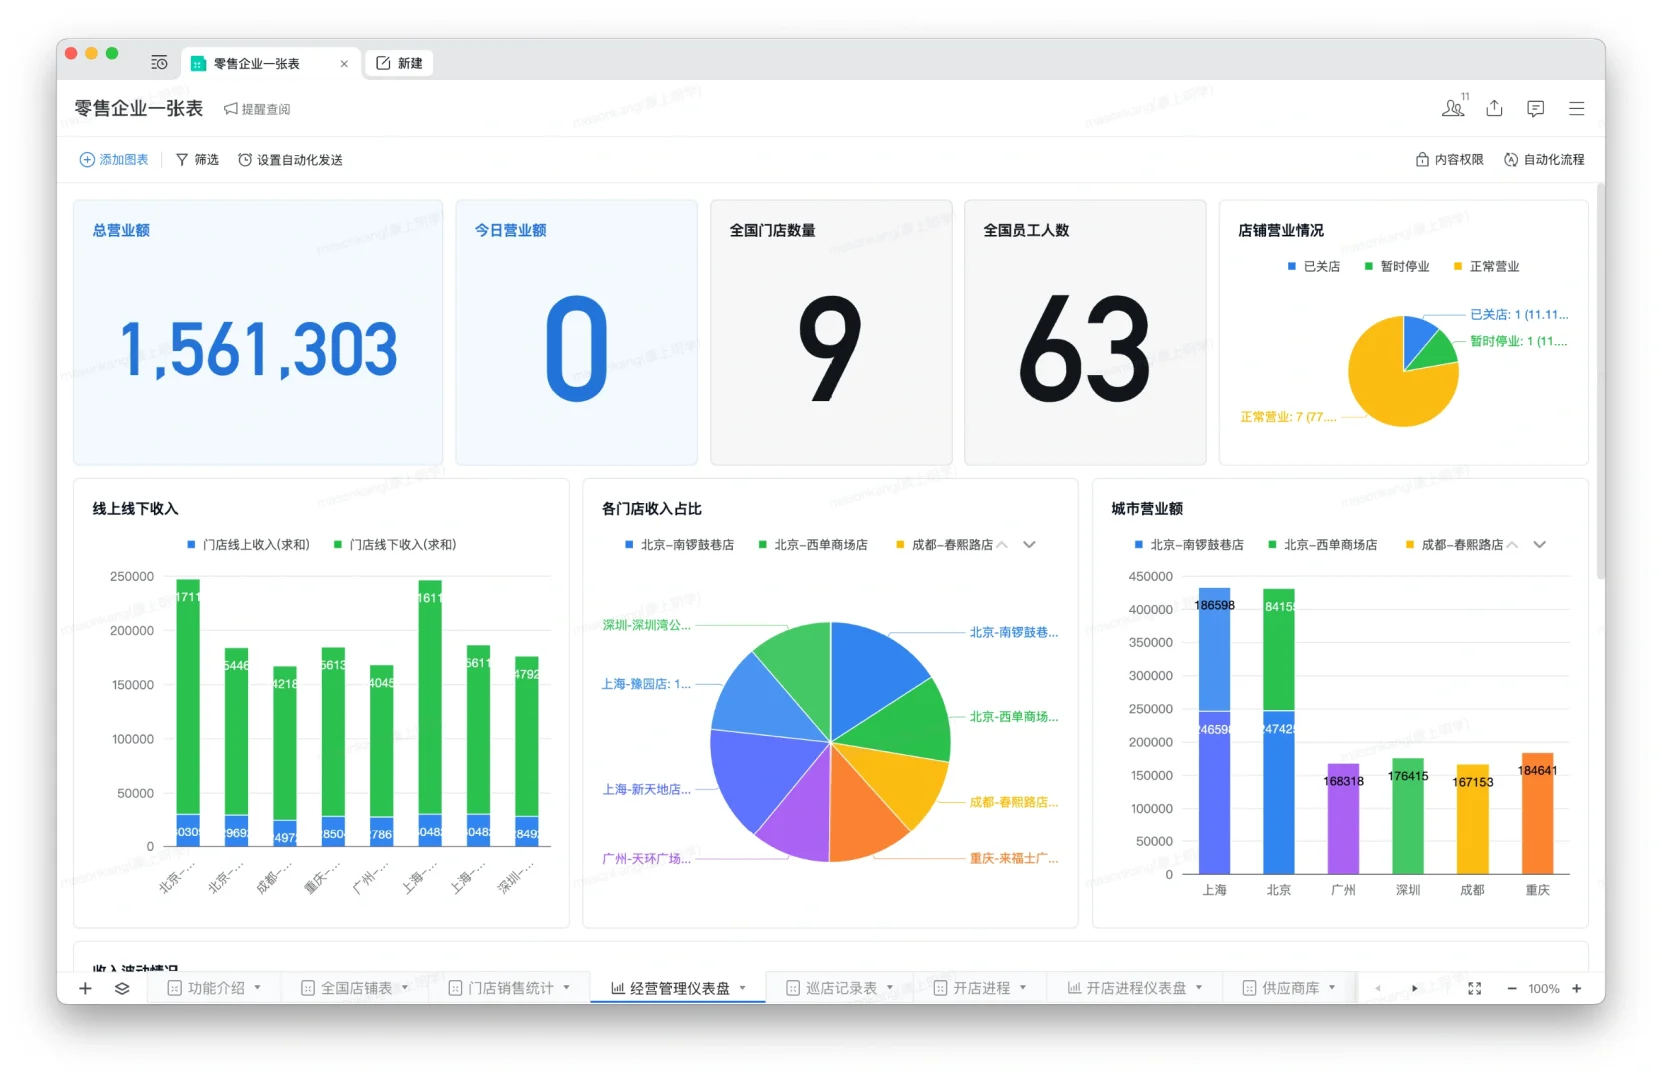
Task: Add a new sheet with plus icon
Action: click(x=85, y=988)
